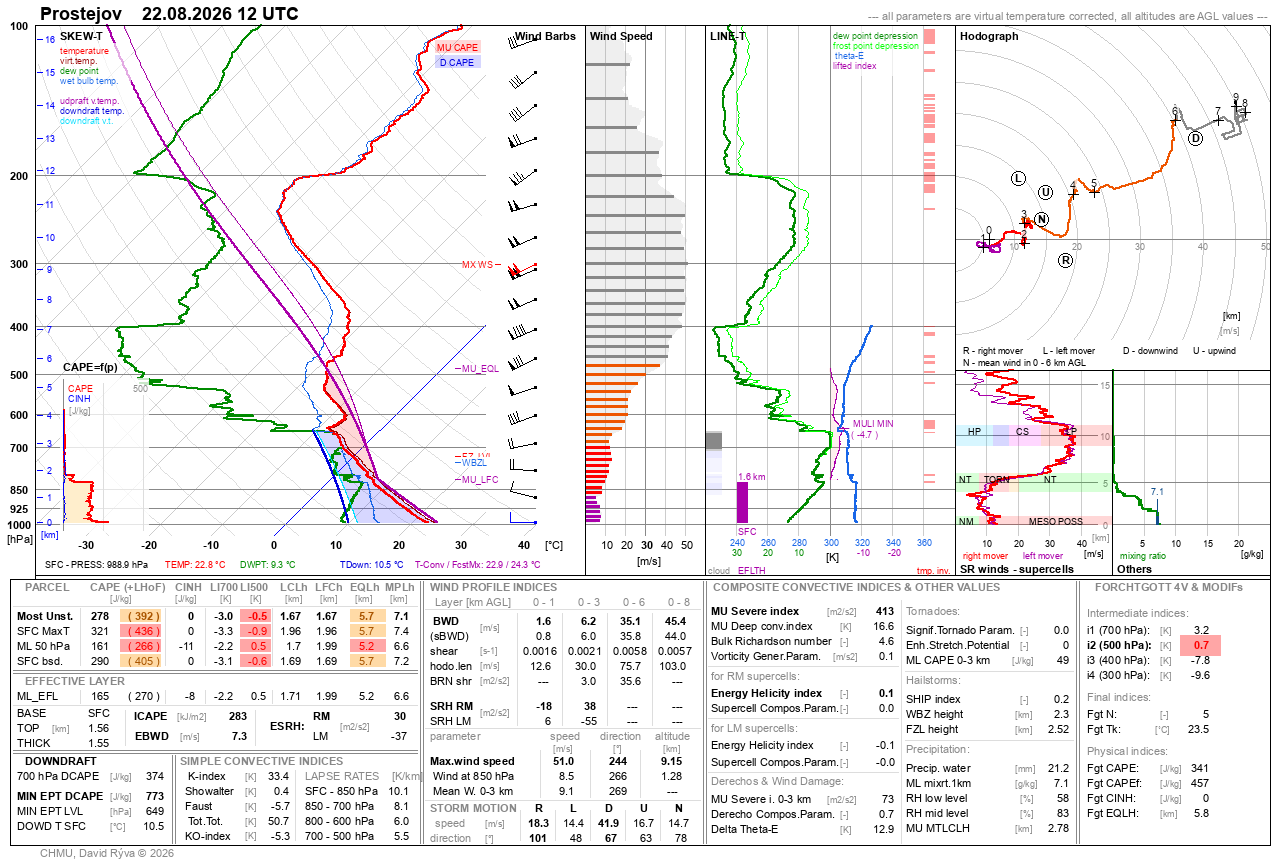Click the blue D CAPE legend box
Image resolution: width=1280 pixels, height=860 pixels.
458,62
